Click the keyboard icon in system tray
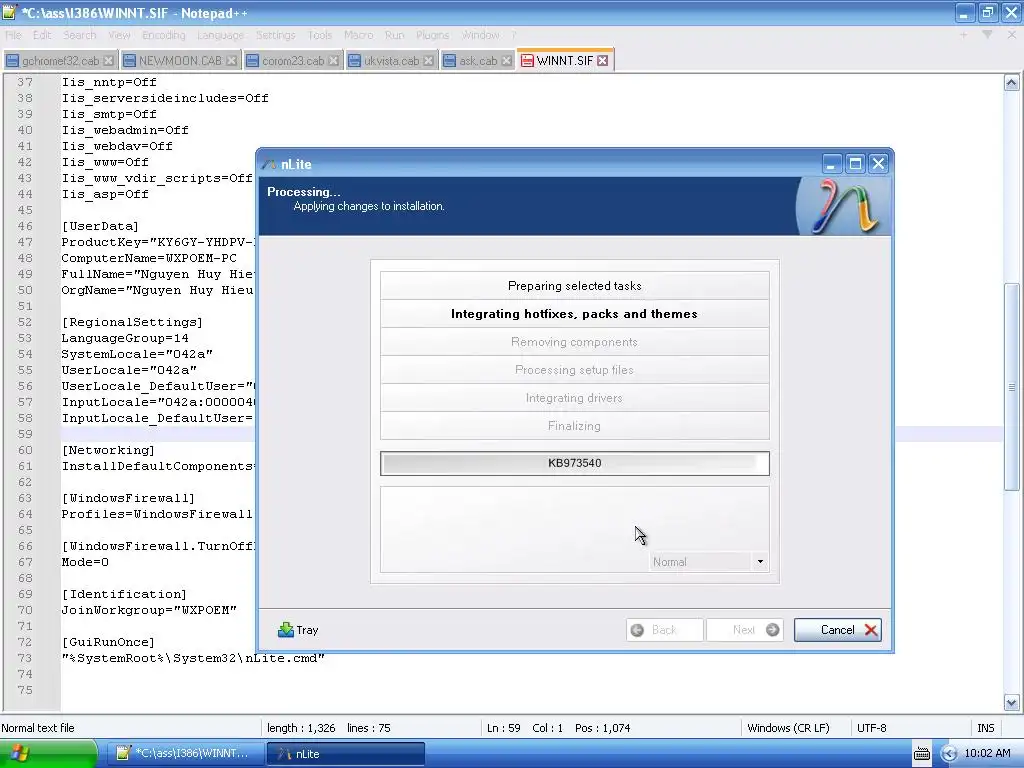This screenshot has height=768, width=1024. pyautogui.click(x=921, y=754)
